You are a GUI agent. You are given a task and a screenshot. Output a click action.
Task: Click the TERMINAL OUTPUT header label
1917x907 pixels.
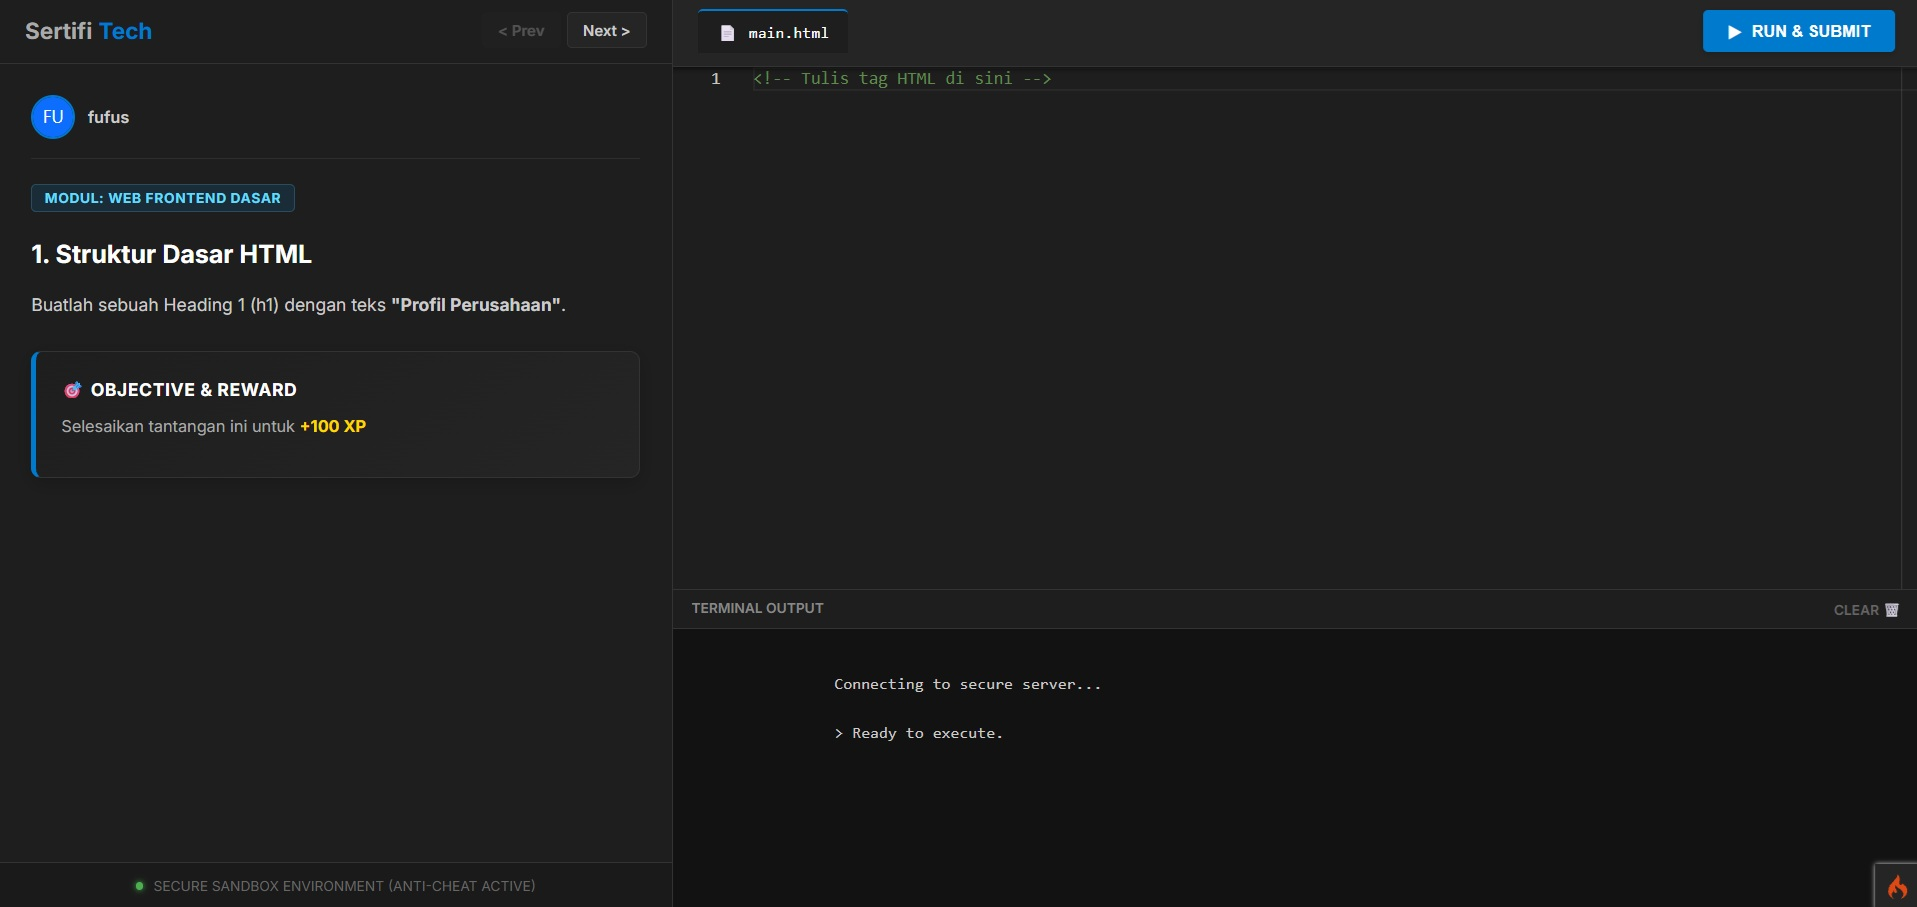[757, 608]
